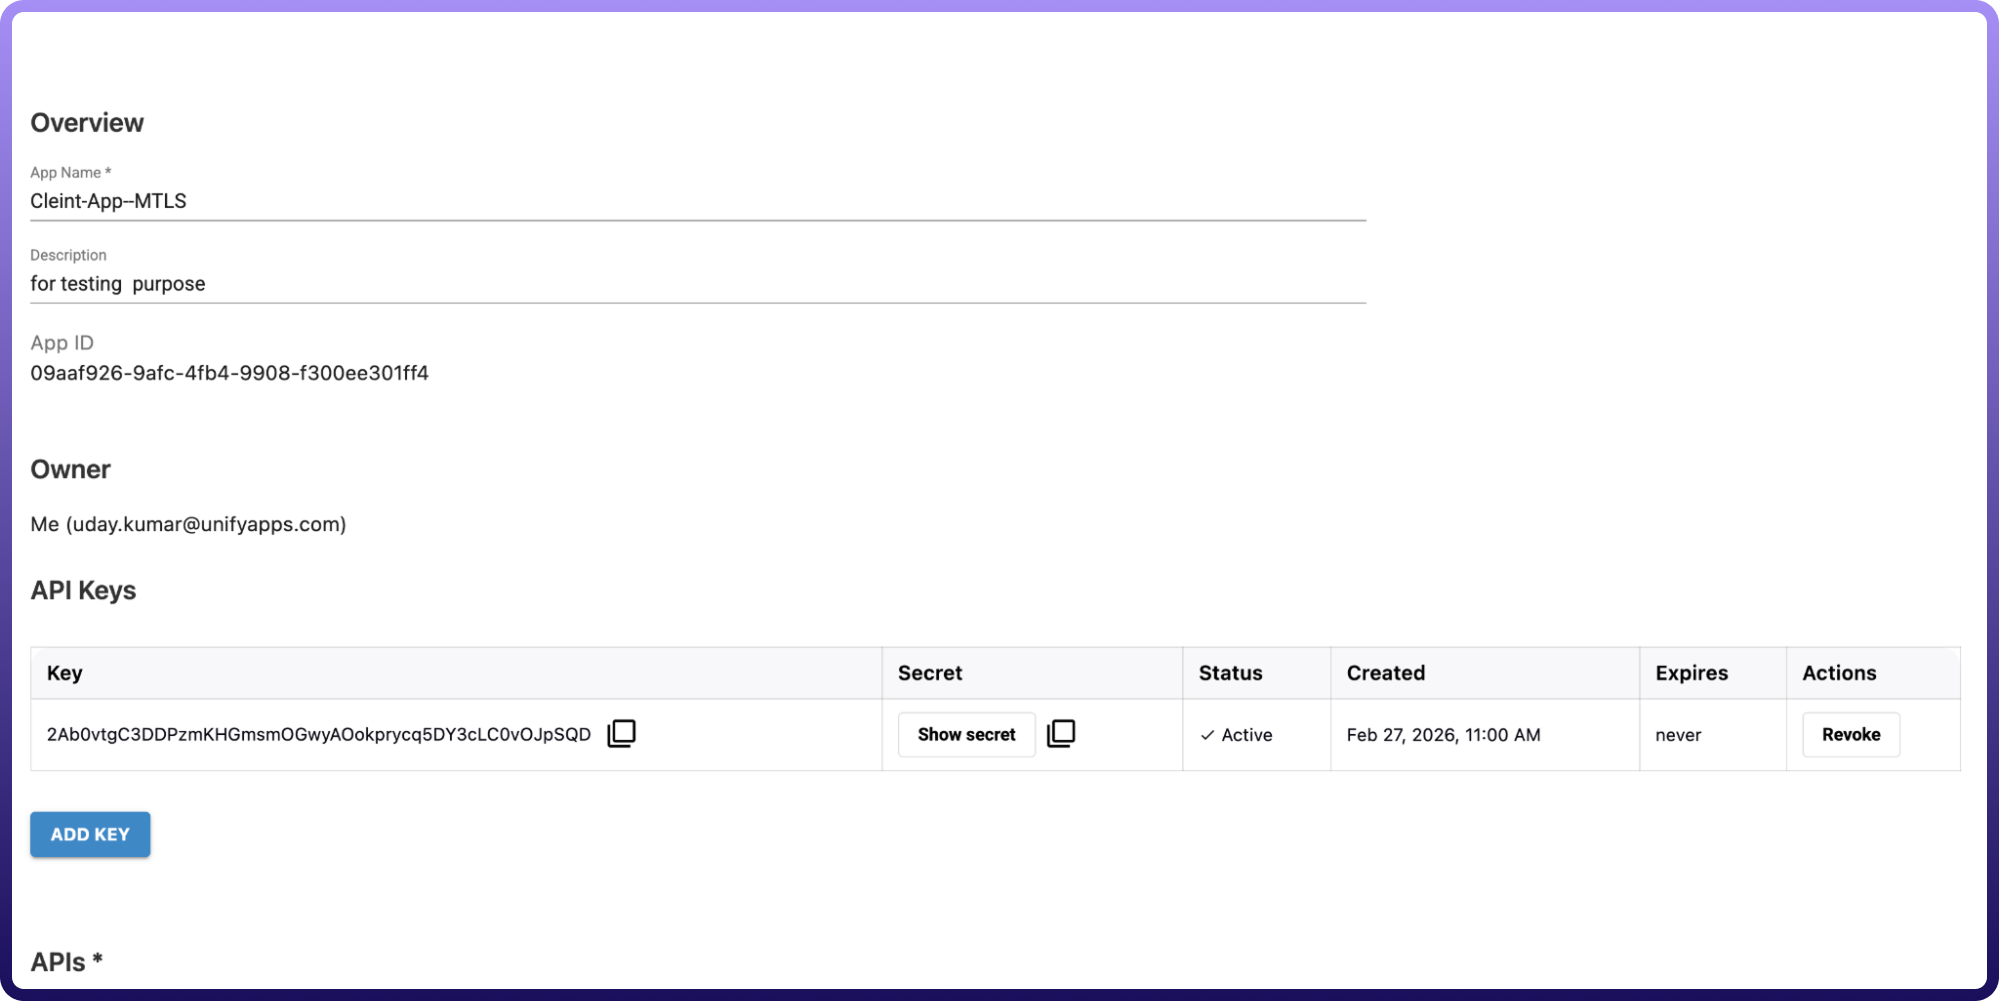Revoke the API key
Image resolution: width=1999 pixels, height=1001 pixels.
coord(1850,735)
